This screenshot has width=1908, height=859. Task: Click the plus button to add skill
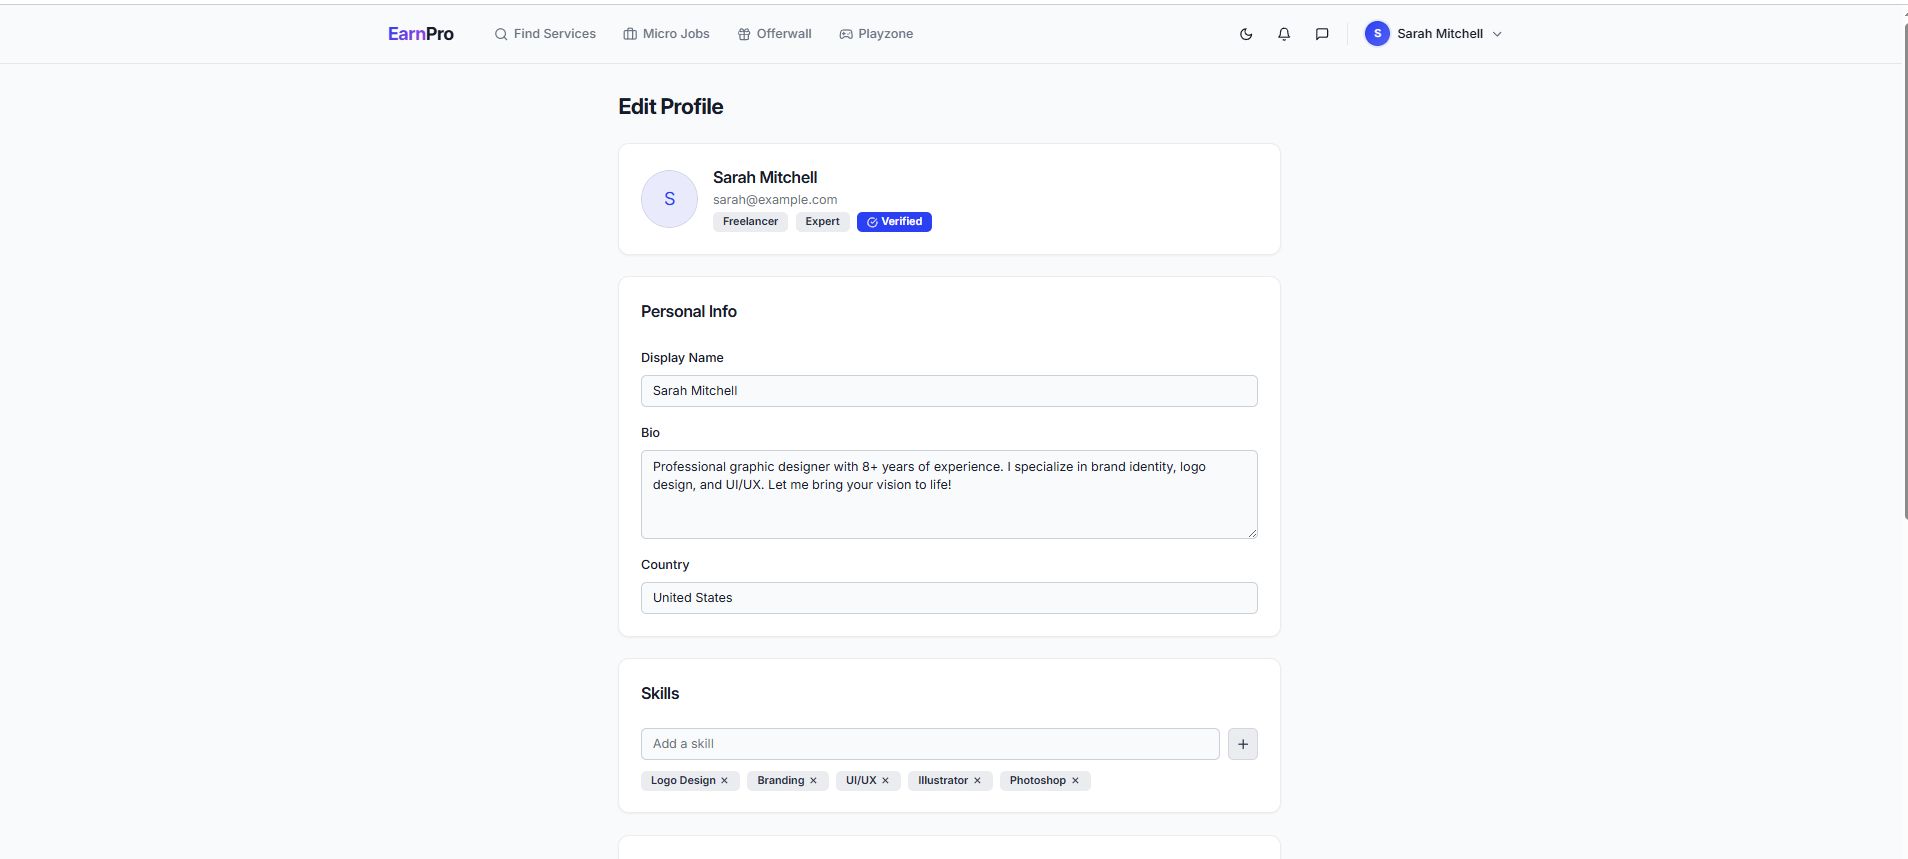(1242, 744)
